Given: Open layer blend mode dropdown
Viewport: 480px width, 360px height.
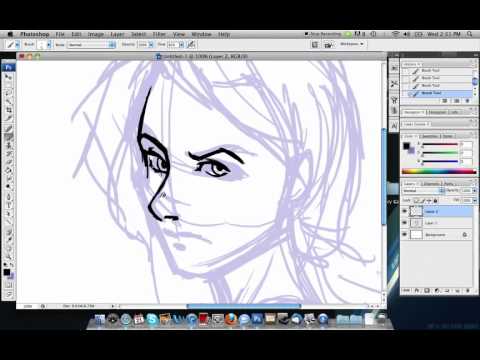Looking at the screenshot, I should tap(423, 191).
